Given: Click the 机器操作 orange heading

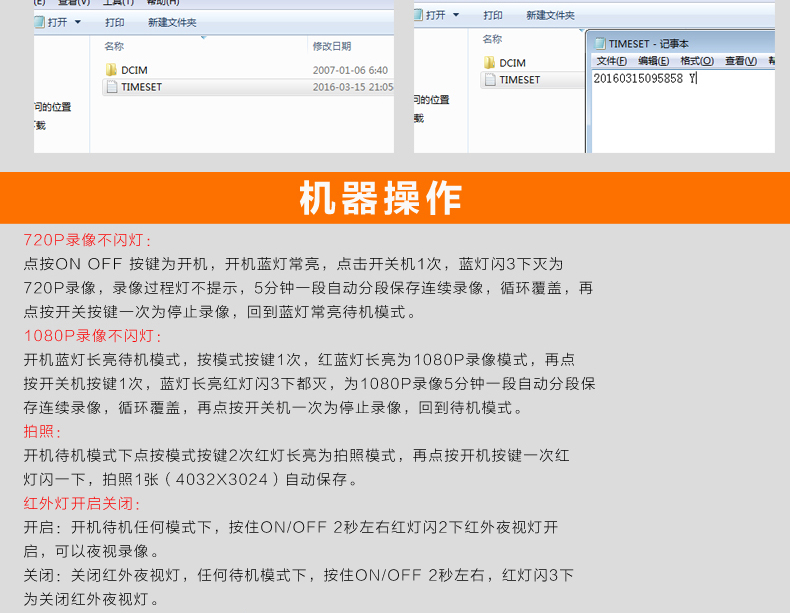Looking at the screenshot, I should pos(380,198).
